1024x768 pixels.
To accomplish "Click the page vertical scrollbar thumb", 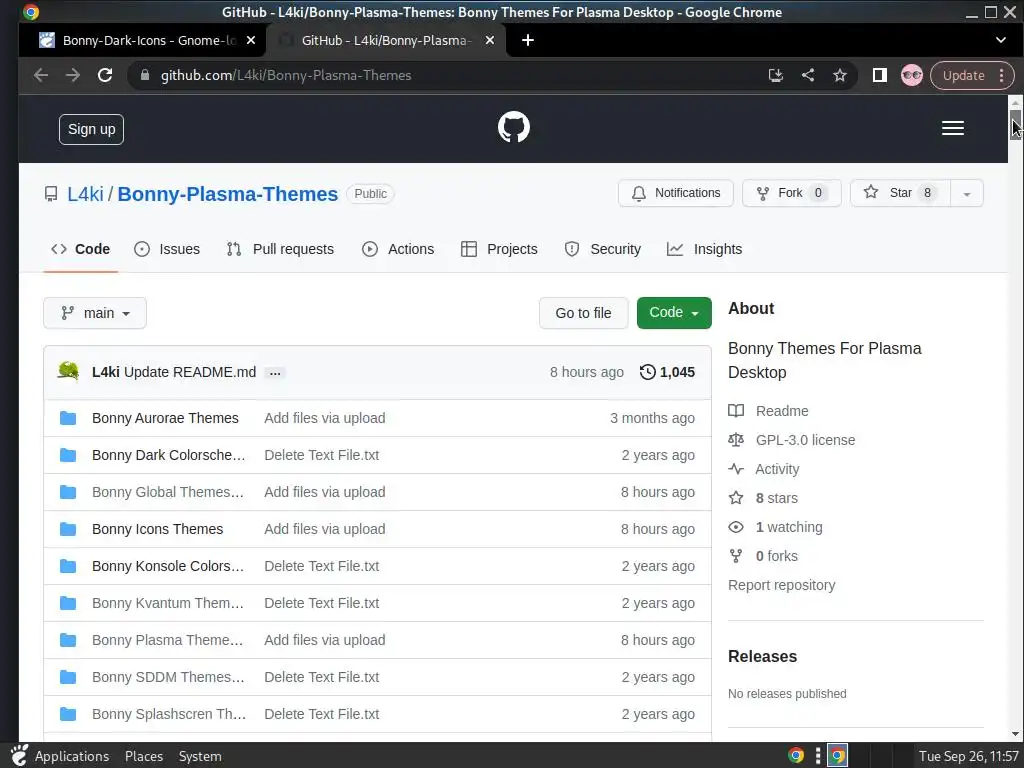I will click(1015, 125).
